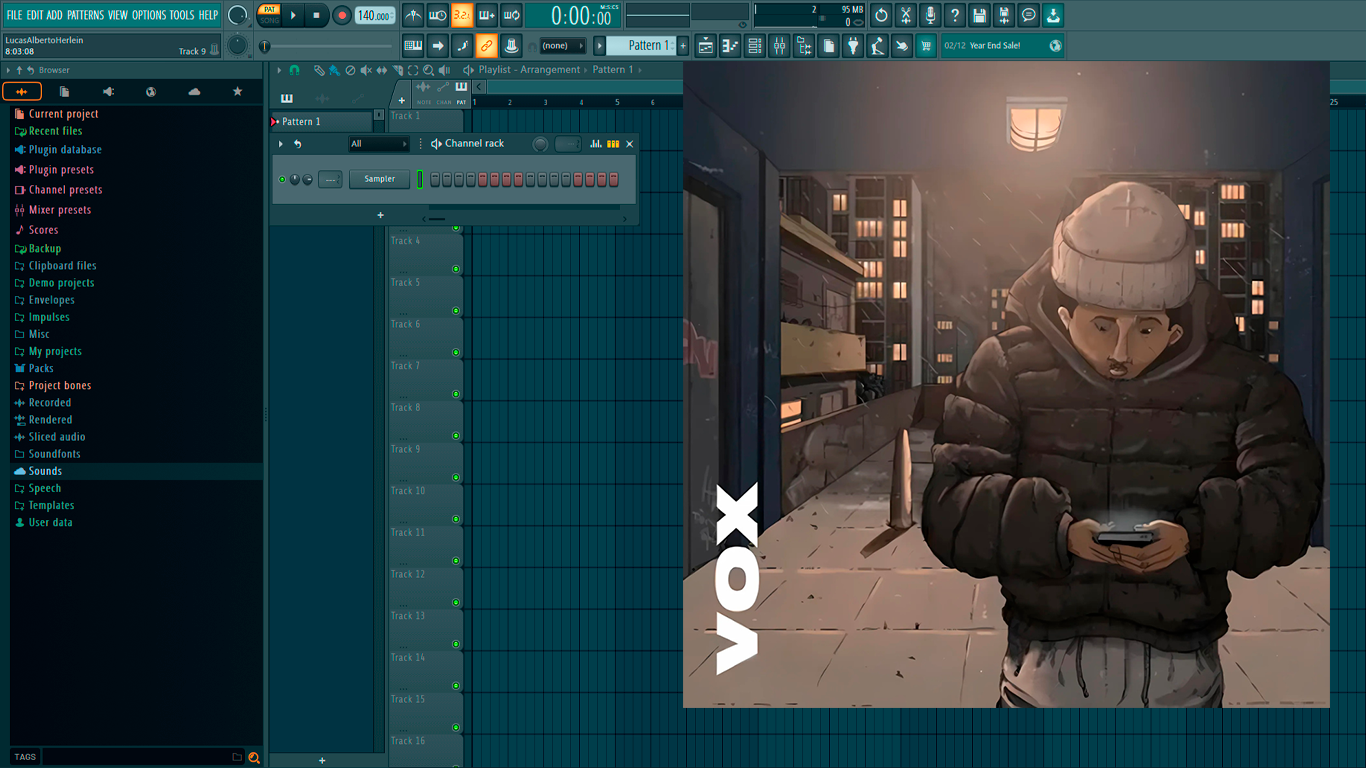This screenshot has width=1366, height=768.
Task: Toggle typing keyboard to piano icon
Action: click(x=413, y=45)
